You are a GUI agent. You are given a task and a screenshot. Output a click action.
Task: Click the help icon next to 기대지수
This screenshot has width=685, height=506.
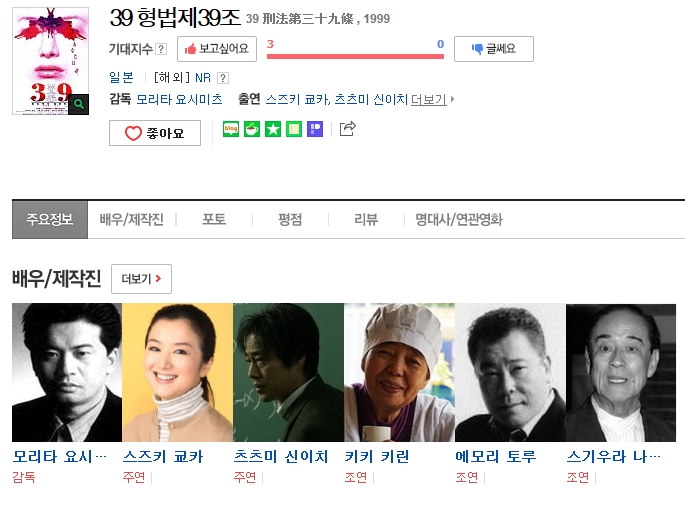(161, 49)
